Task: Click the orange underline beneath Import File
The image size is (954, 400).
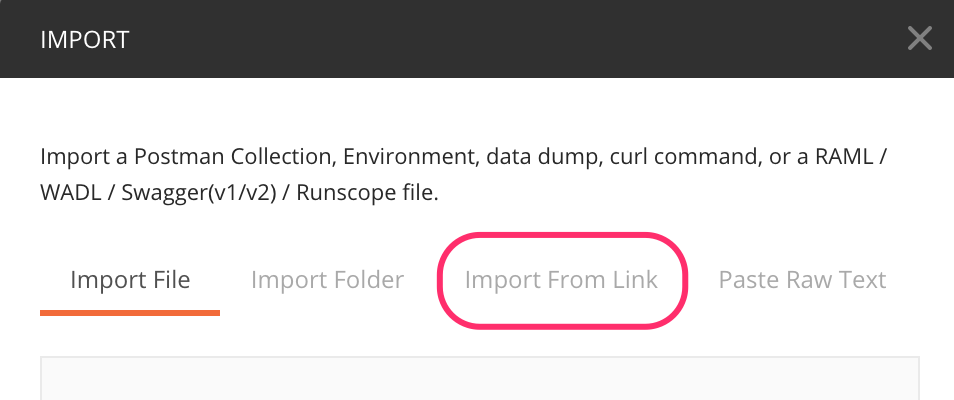Action: pos(130,313)
